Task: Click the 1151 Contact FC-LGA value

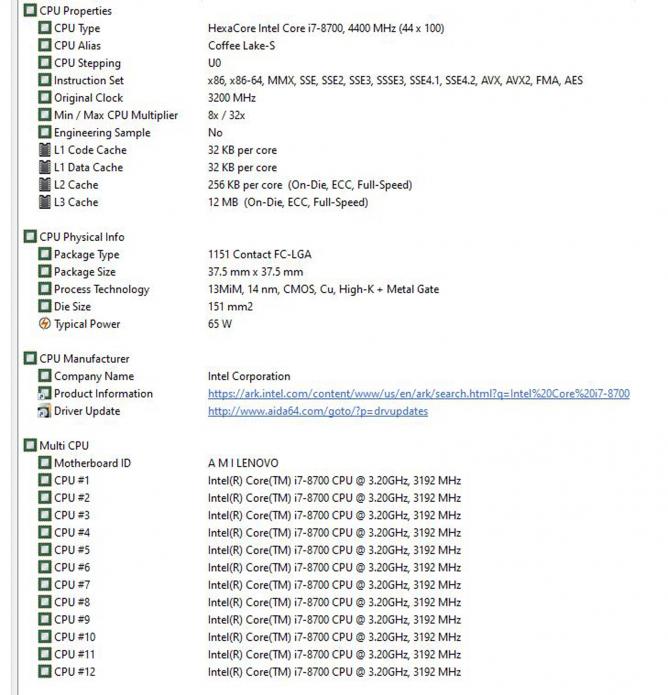Action: [260, 254]
